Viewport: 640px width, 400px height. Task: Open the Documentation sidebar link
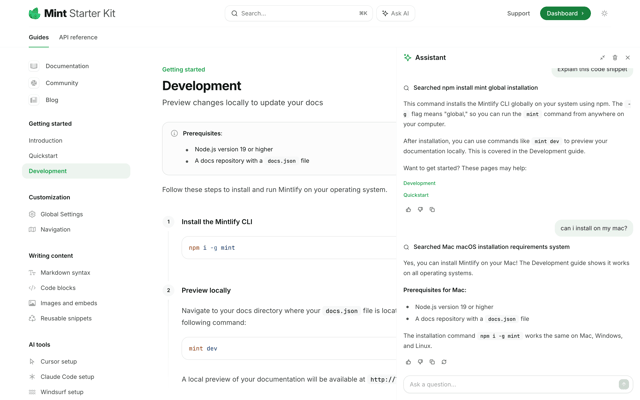(x=67, y=66)
